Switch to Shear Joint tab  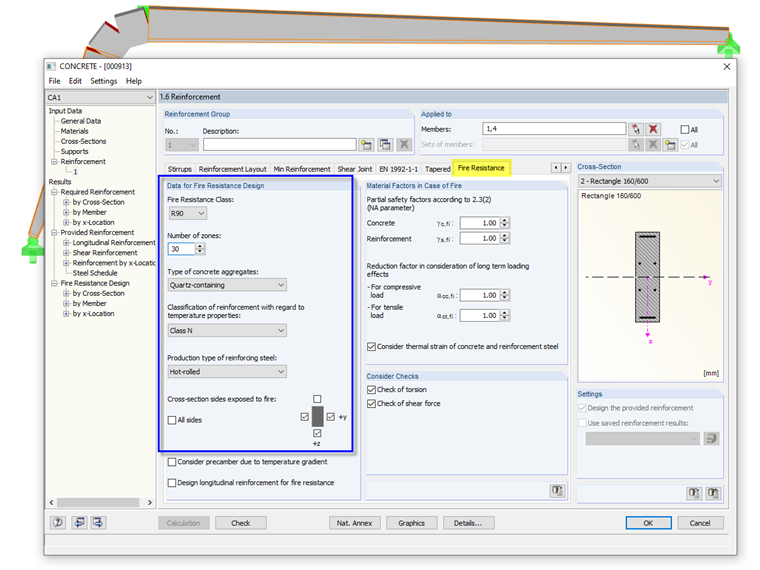(355, 169)
